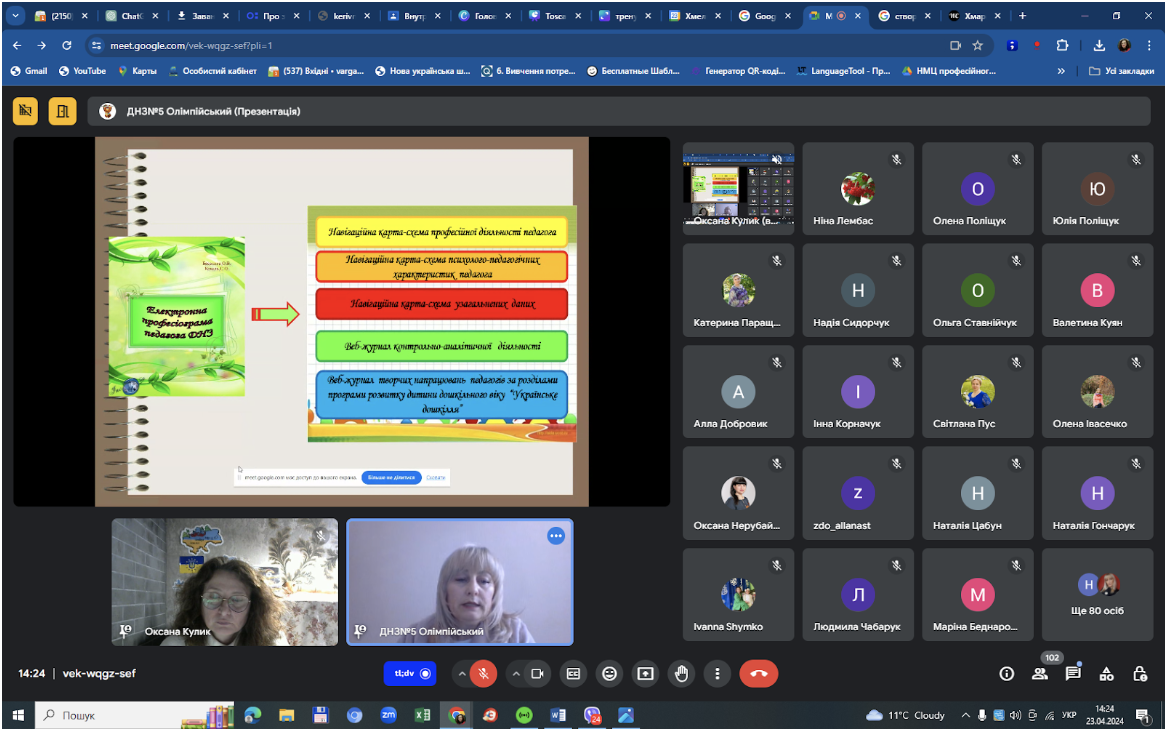Turn on captions
This screenshot has width=1168, height=732.
click(573, 674)
